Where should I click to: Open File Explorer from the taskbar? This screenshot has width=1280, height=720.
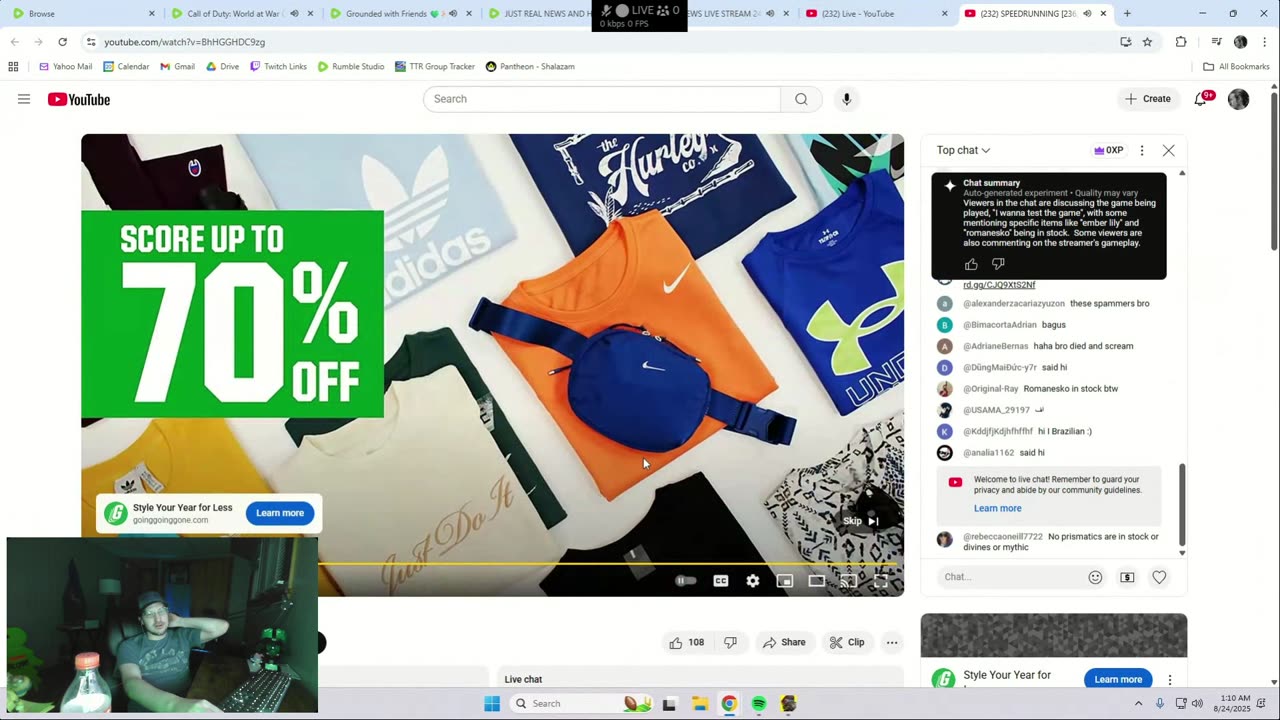700,704
